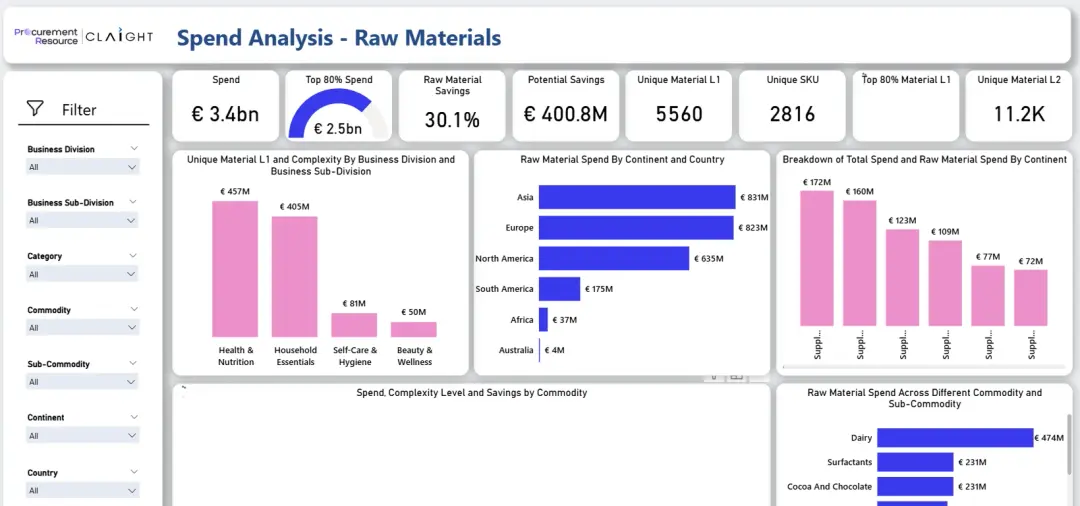Click the Household Essentials pink bar

pyautogui.click(x=295, y=276)
